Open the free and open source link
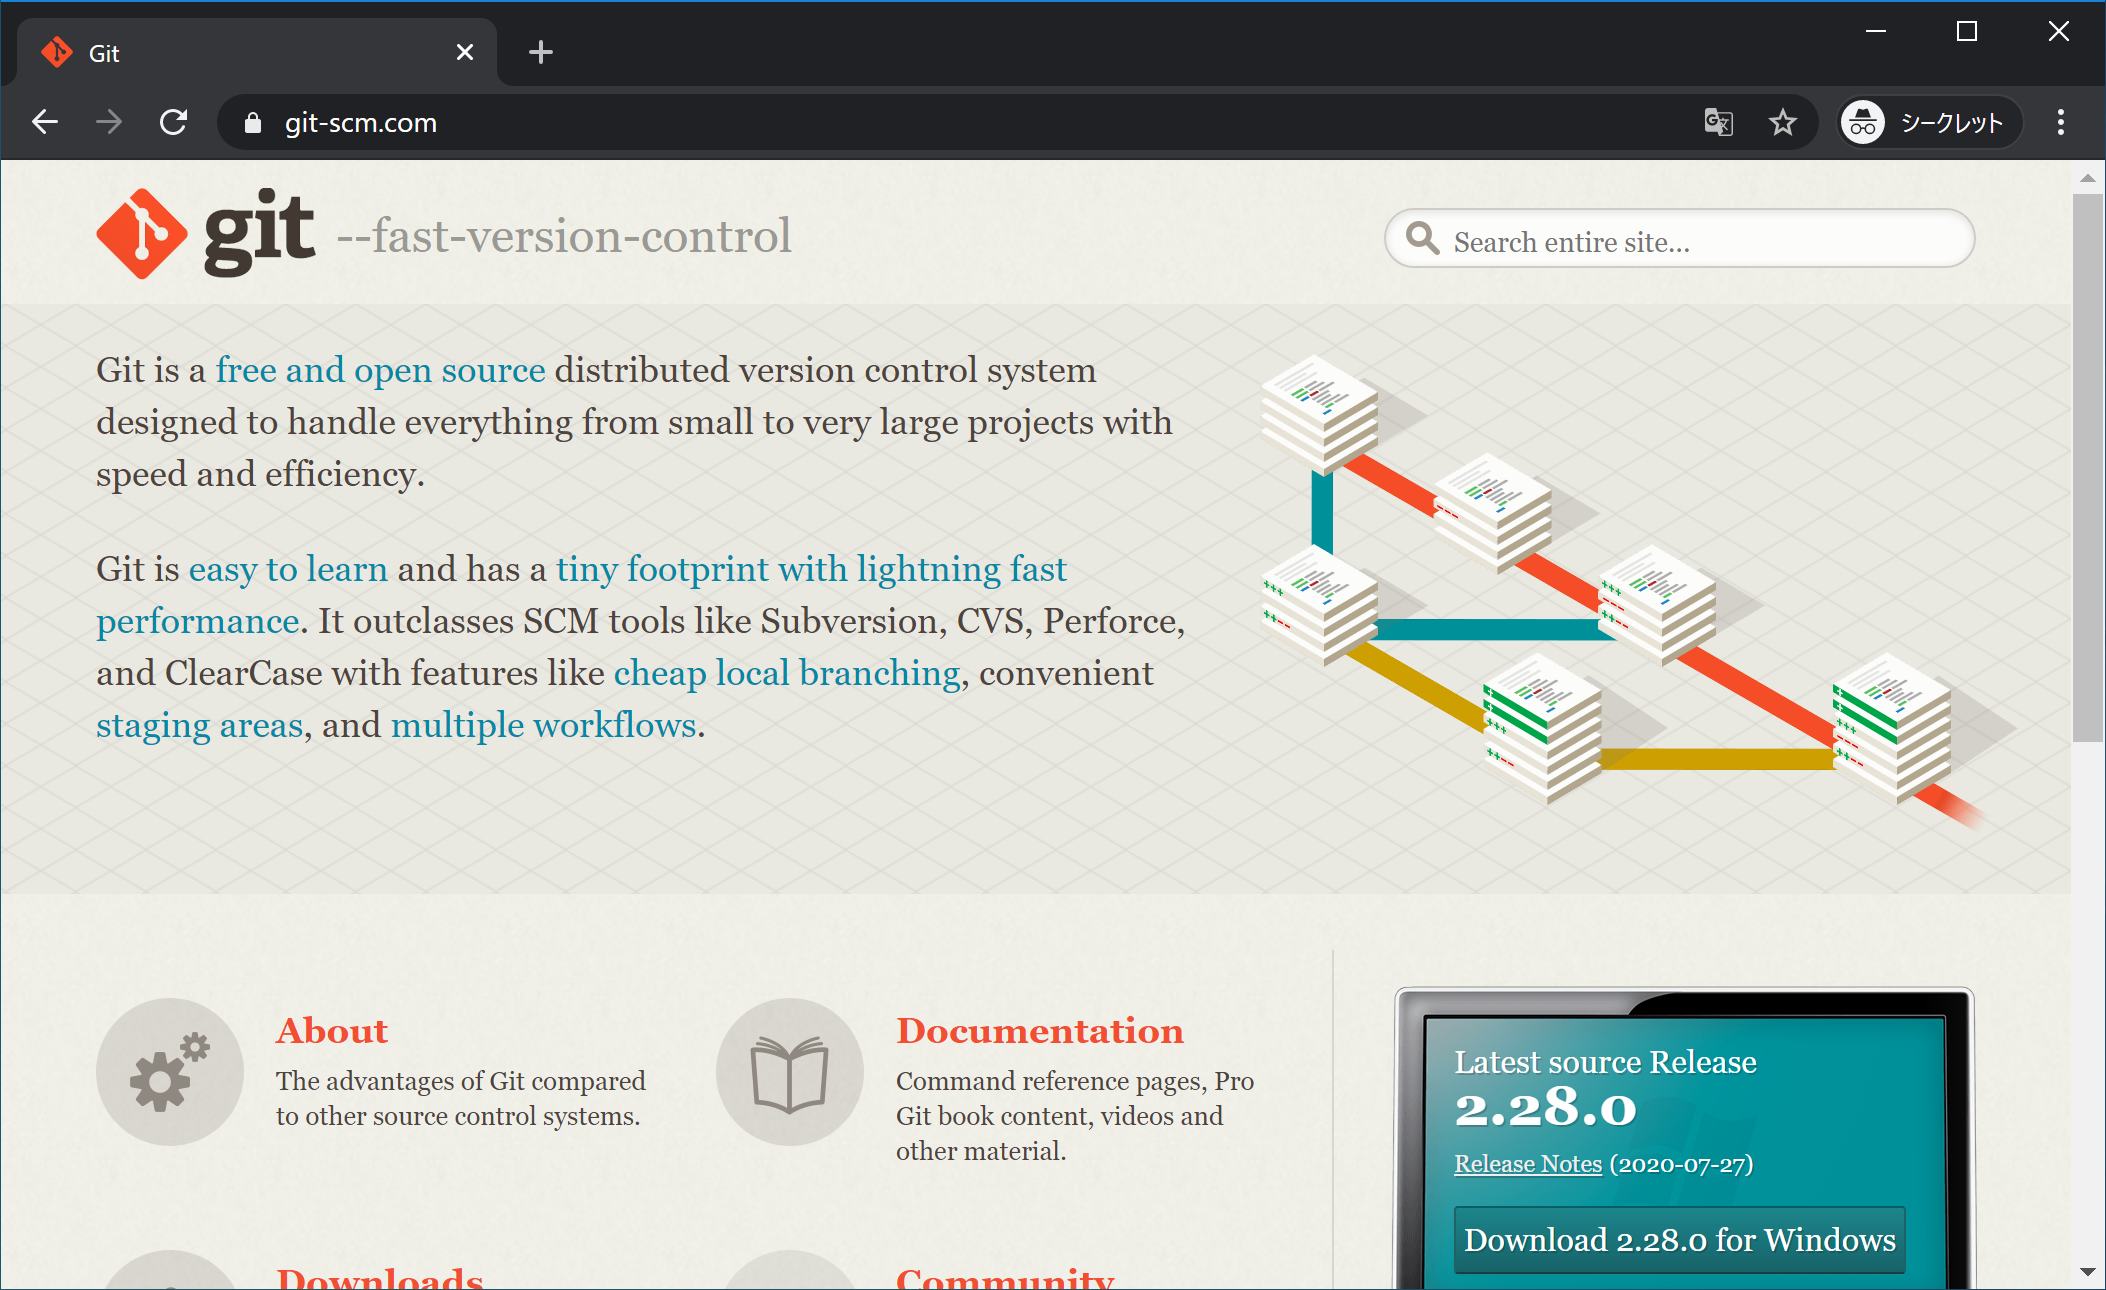This screenshot has width=2106, height=1290. click(x=380, y=370)
